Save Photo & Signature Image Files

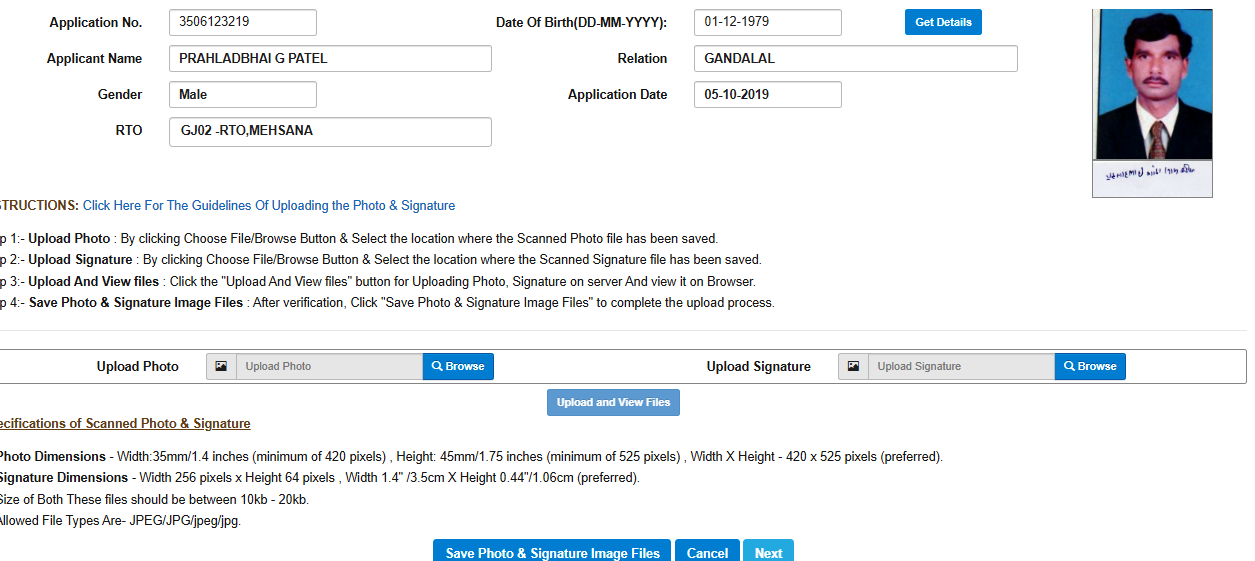pyautogui.click(x=552, y=551)
